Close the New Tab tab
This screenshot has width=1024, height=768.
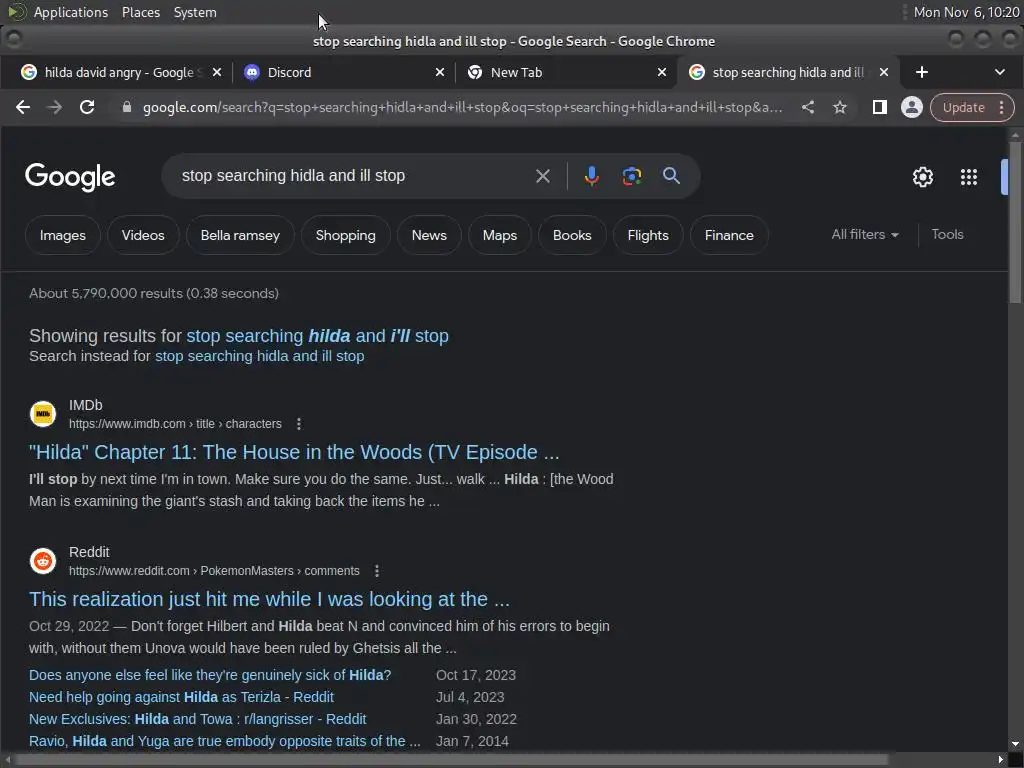point(662,72)
